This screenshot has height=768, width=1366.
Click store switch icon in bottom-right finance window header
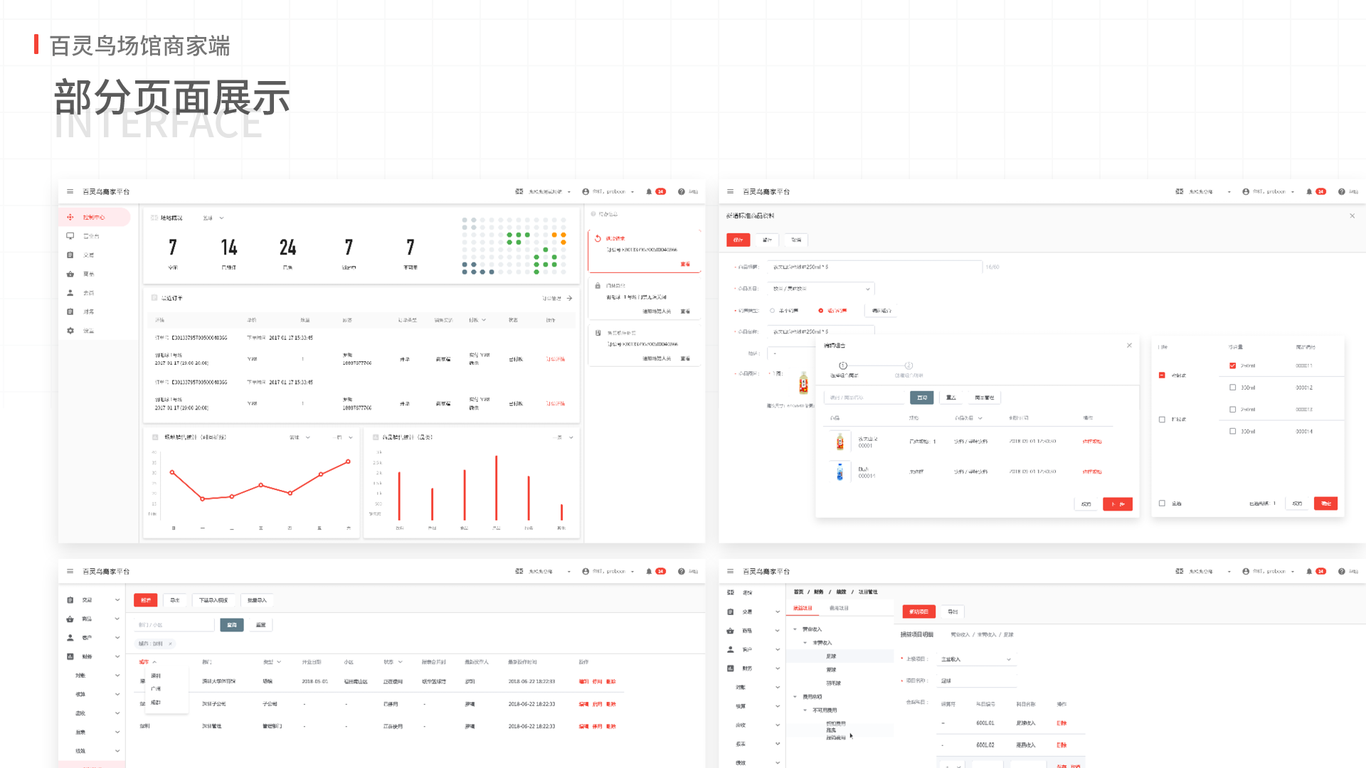tap(1180, 571)
